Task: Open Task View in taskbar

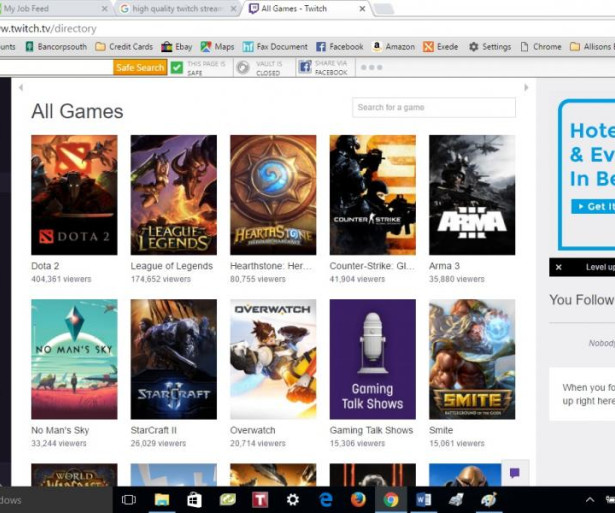Action: pyautogui.click(x=128, y=500)
